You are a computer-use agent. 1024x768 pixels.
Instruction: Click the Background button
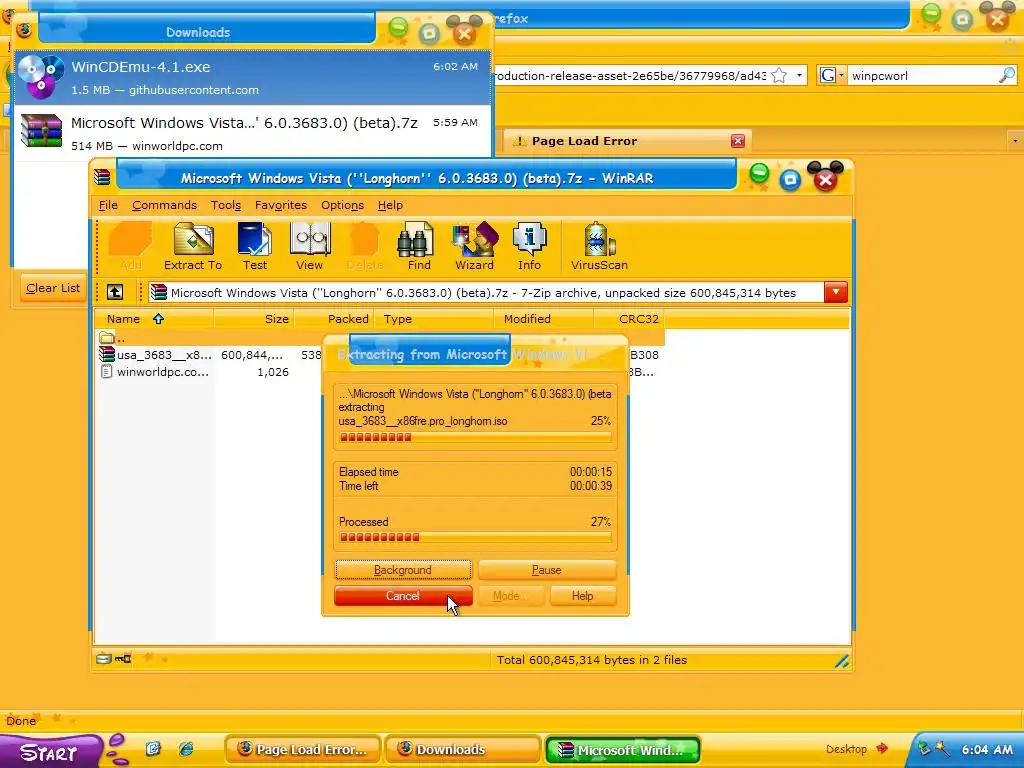[x=403, y=569]
